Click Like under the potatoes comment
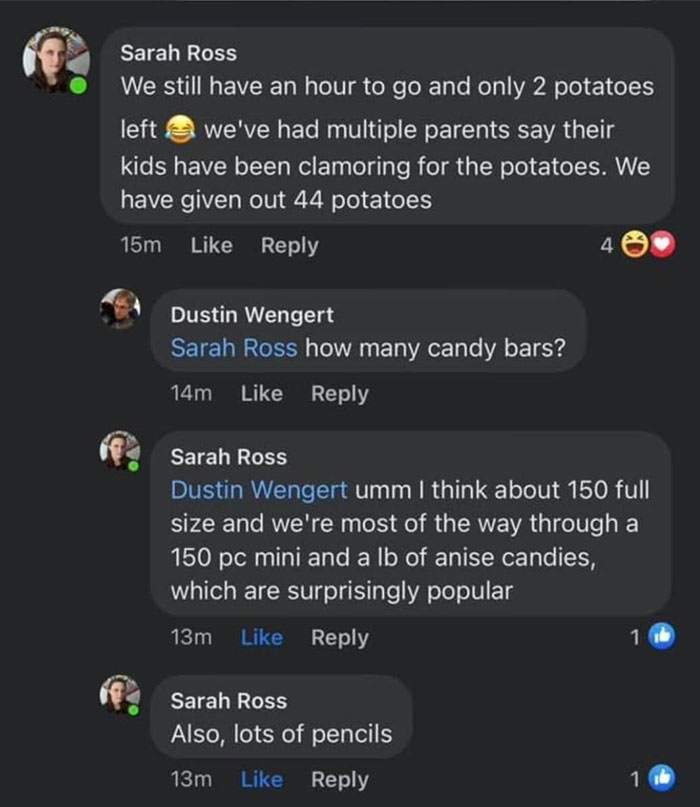This screenshot has width=700, height=807. [x=212, y=245]
